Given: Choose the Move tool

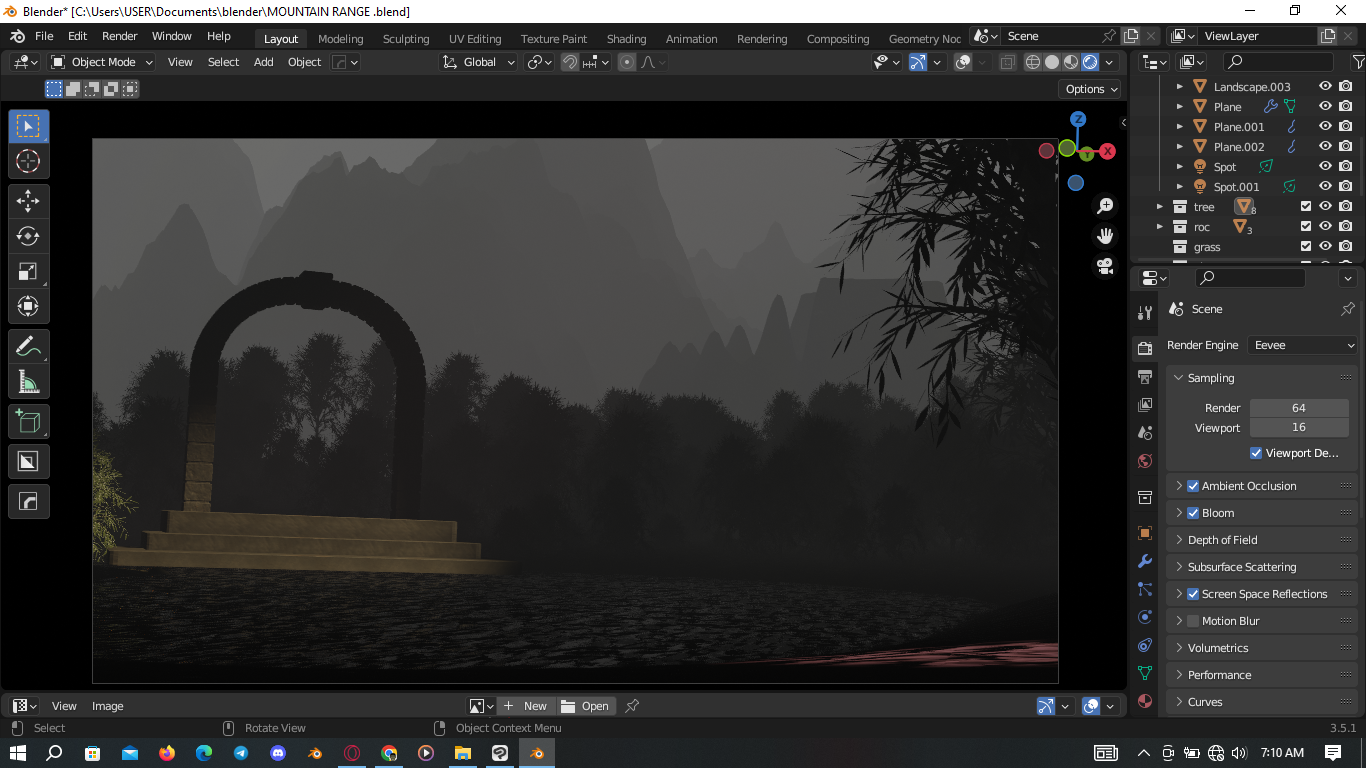Looking at the screenshot, I should point(28,201).
